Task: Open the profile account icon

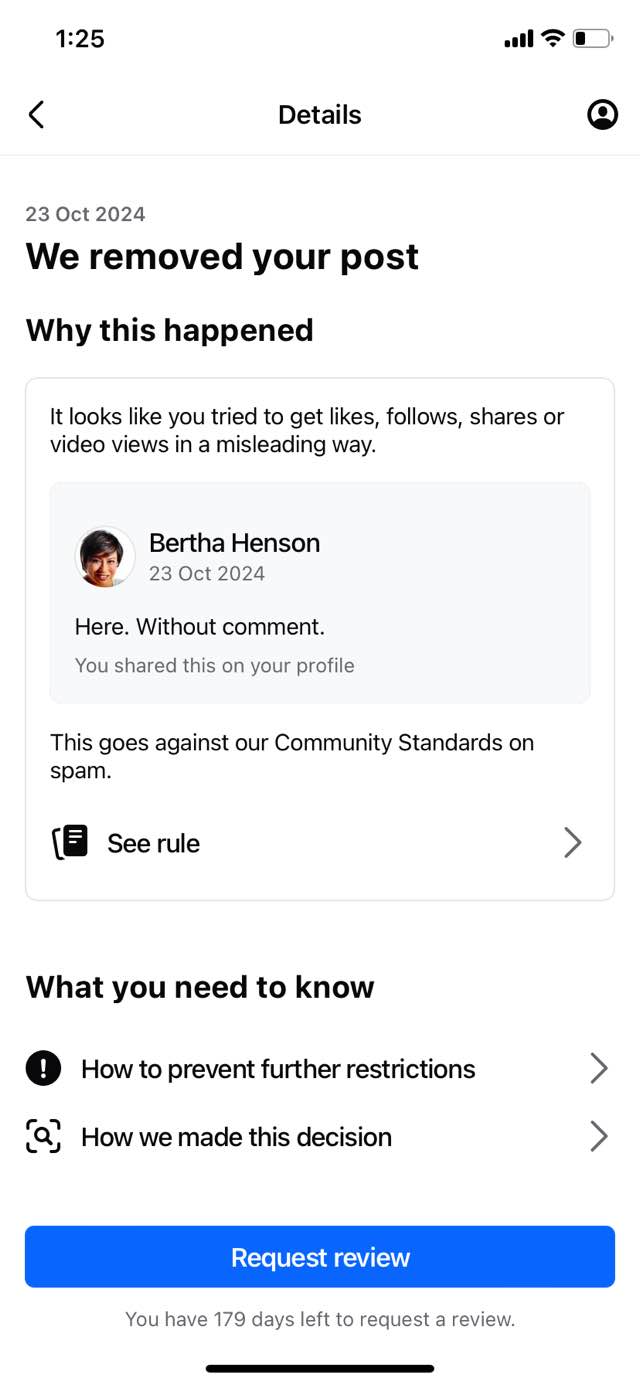Action: pyautogui.click(x=602, y=115)
